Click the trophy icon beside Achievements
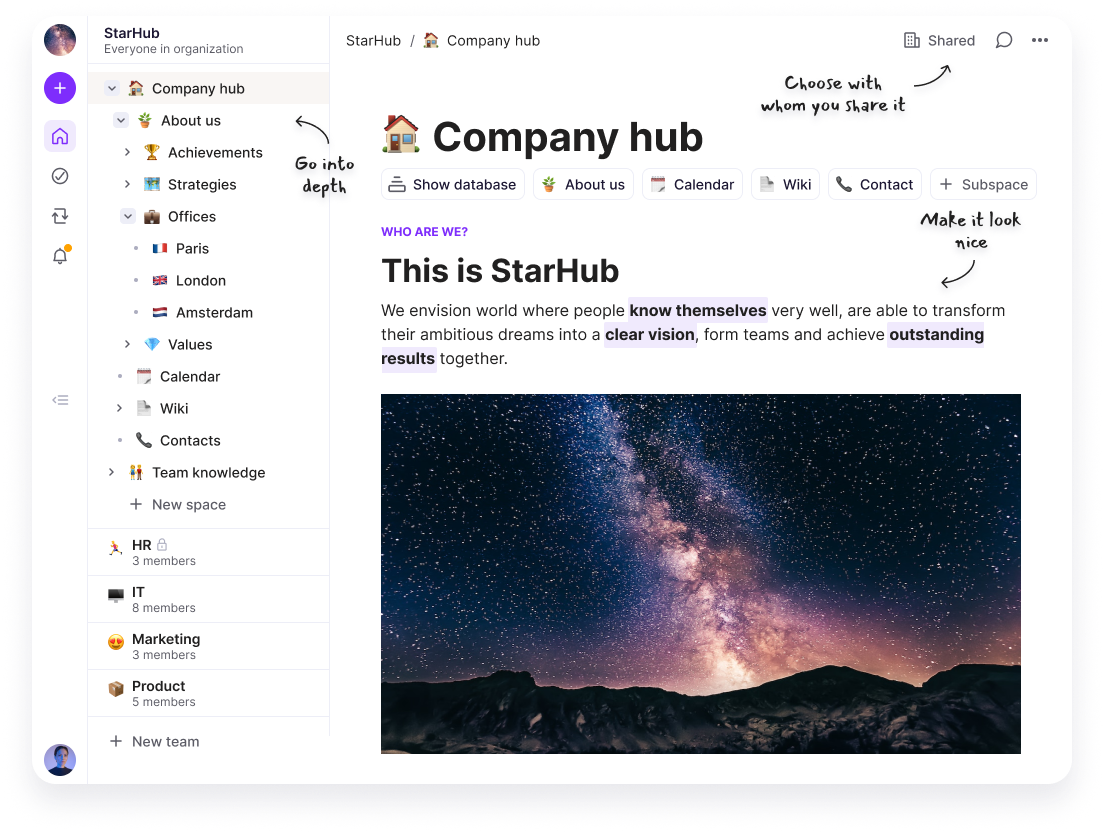This screenshot has height=832, width=1104. (x=151, y=152)
